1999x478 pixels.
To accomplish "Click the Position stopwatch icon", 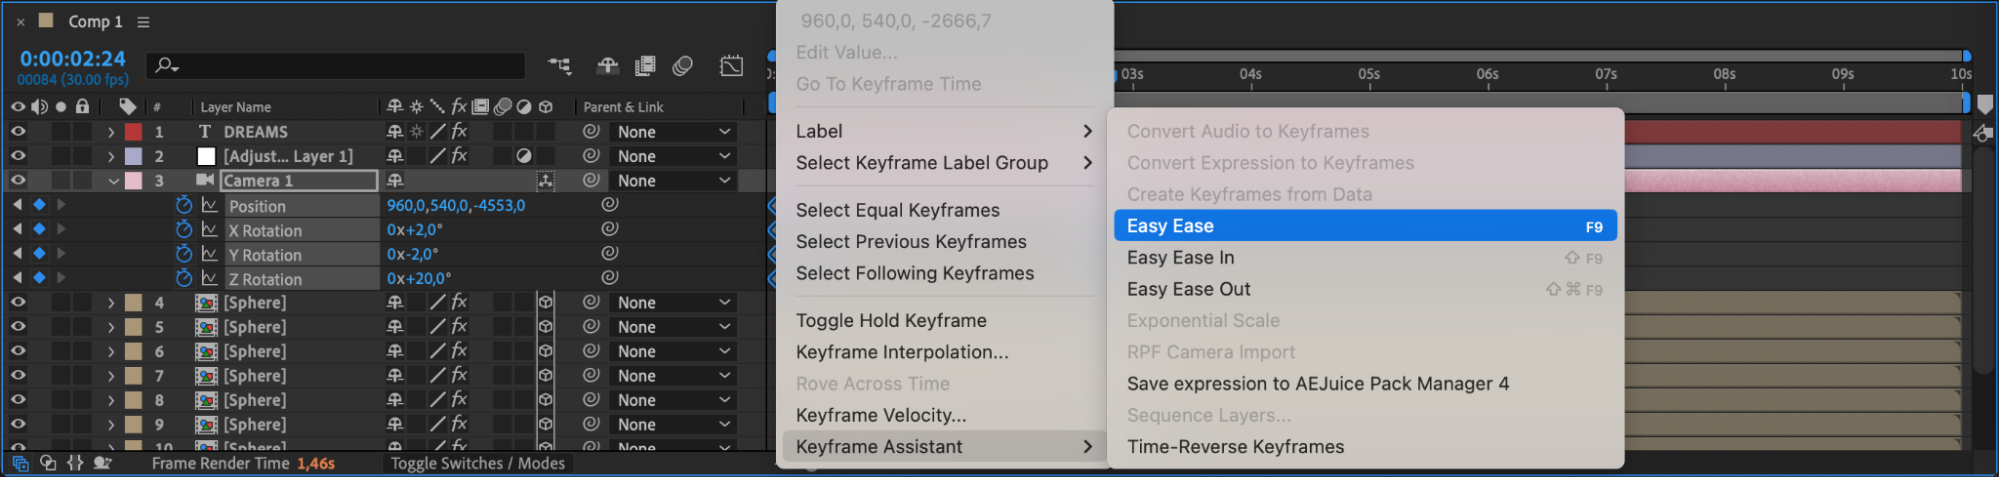I will pyautogui.click(x=184, y=205).
